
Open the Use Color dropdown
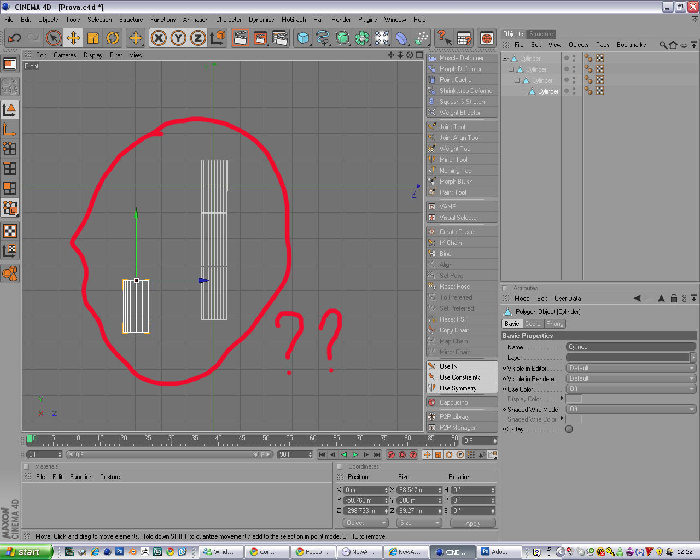(x=631, y=389)
